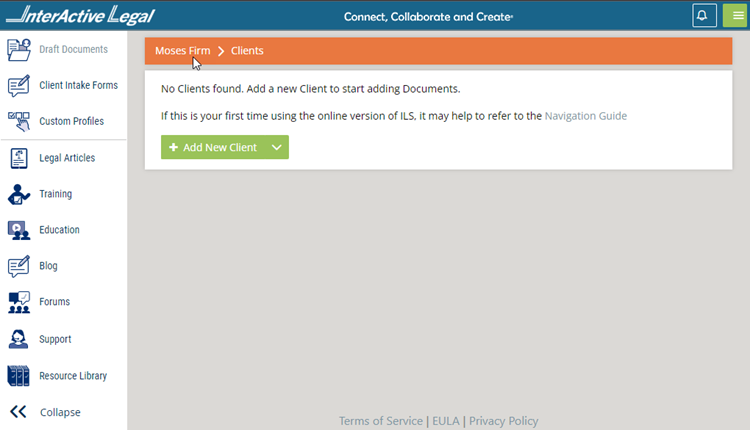Click the Add New Client button
This screenshot has height=431, width=750.
[x=214, y=147]
